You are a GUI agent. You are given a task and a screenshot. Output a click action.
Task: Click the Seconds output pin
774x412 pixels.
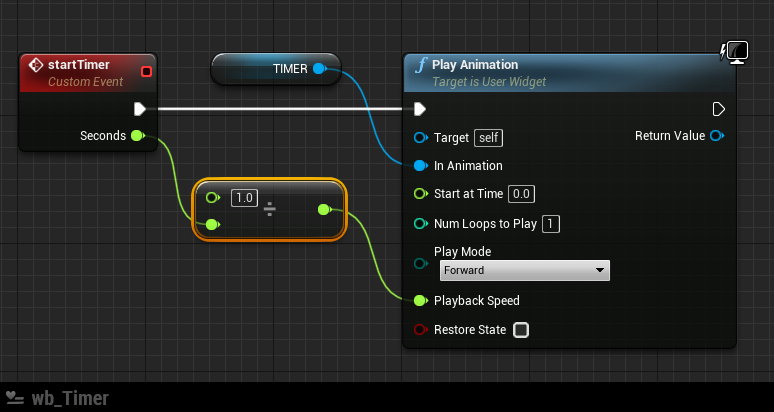(138, 136)
